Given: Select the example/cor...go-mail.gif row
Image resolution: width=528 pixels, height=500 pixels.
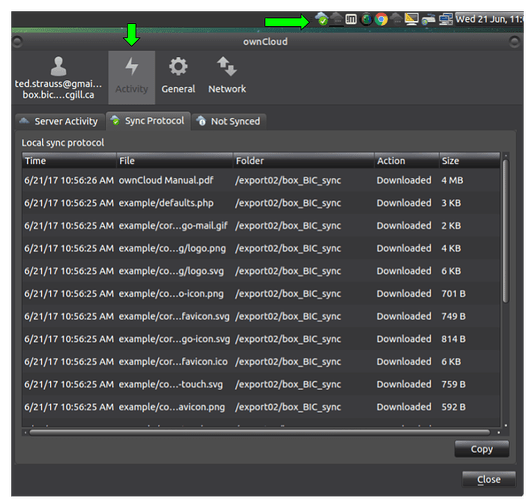Looking at the screenshot, I should tap(261, 226).
